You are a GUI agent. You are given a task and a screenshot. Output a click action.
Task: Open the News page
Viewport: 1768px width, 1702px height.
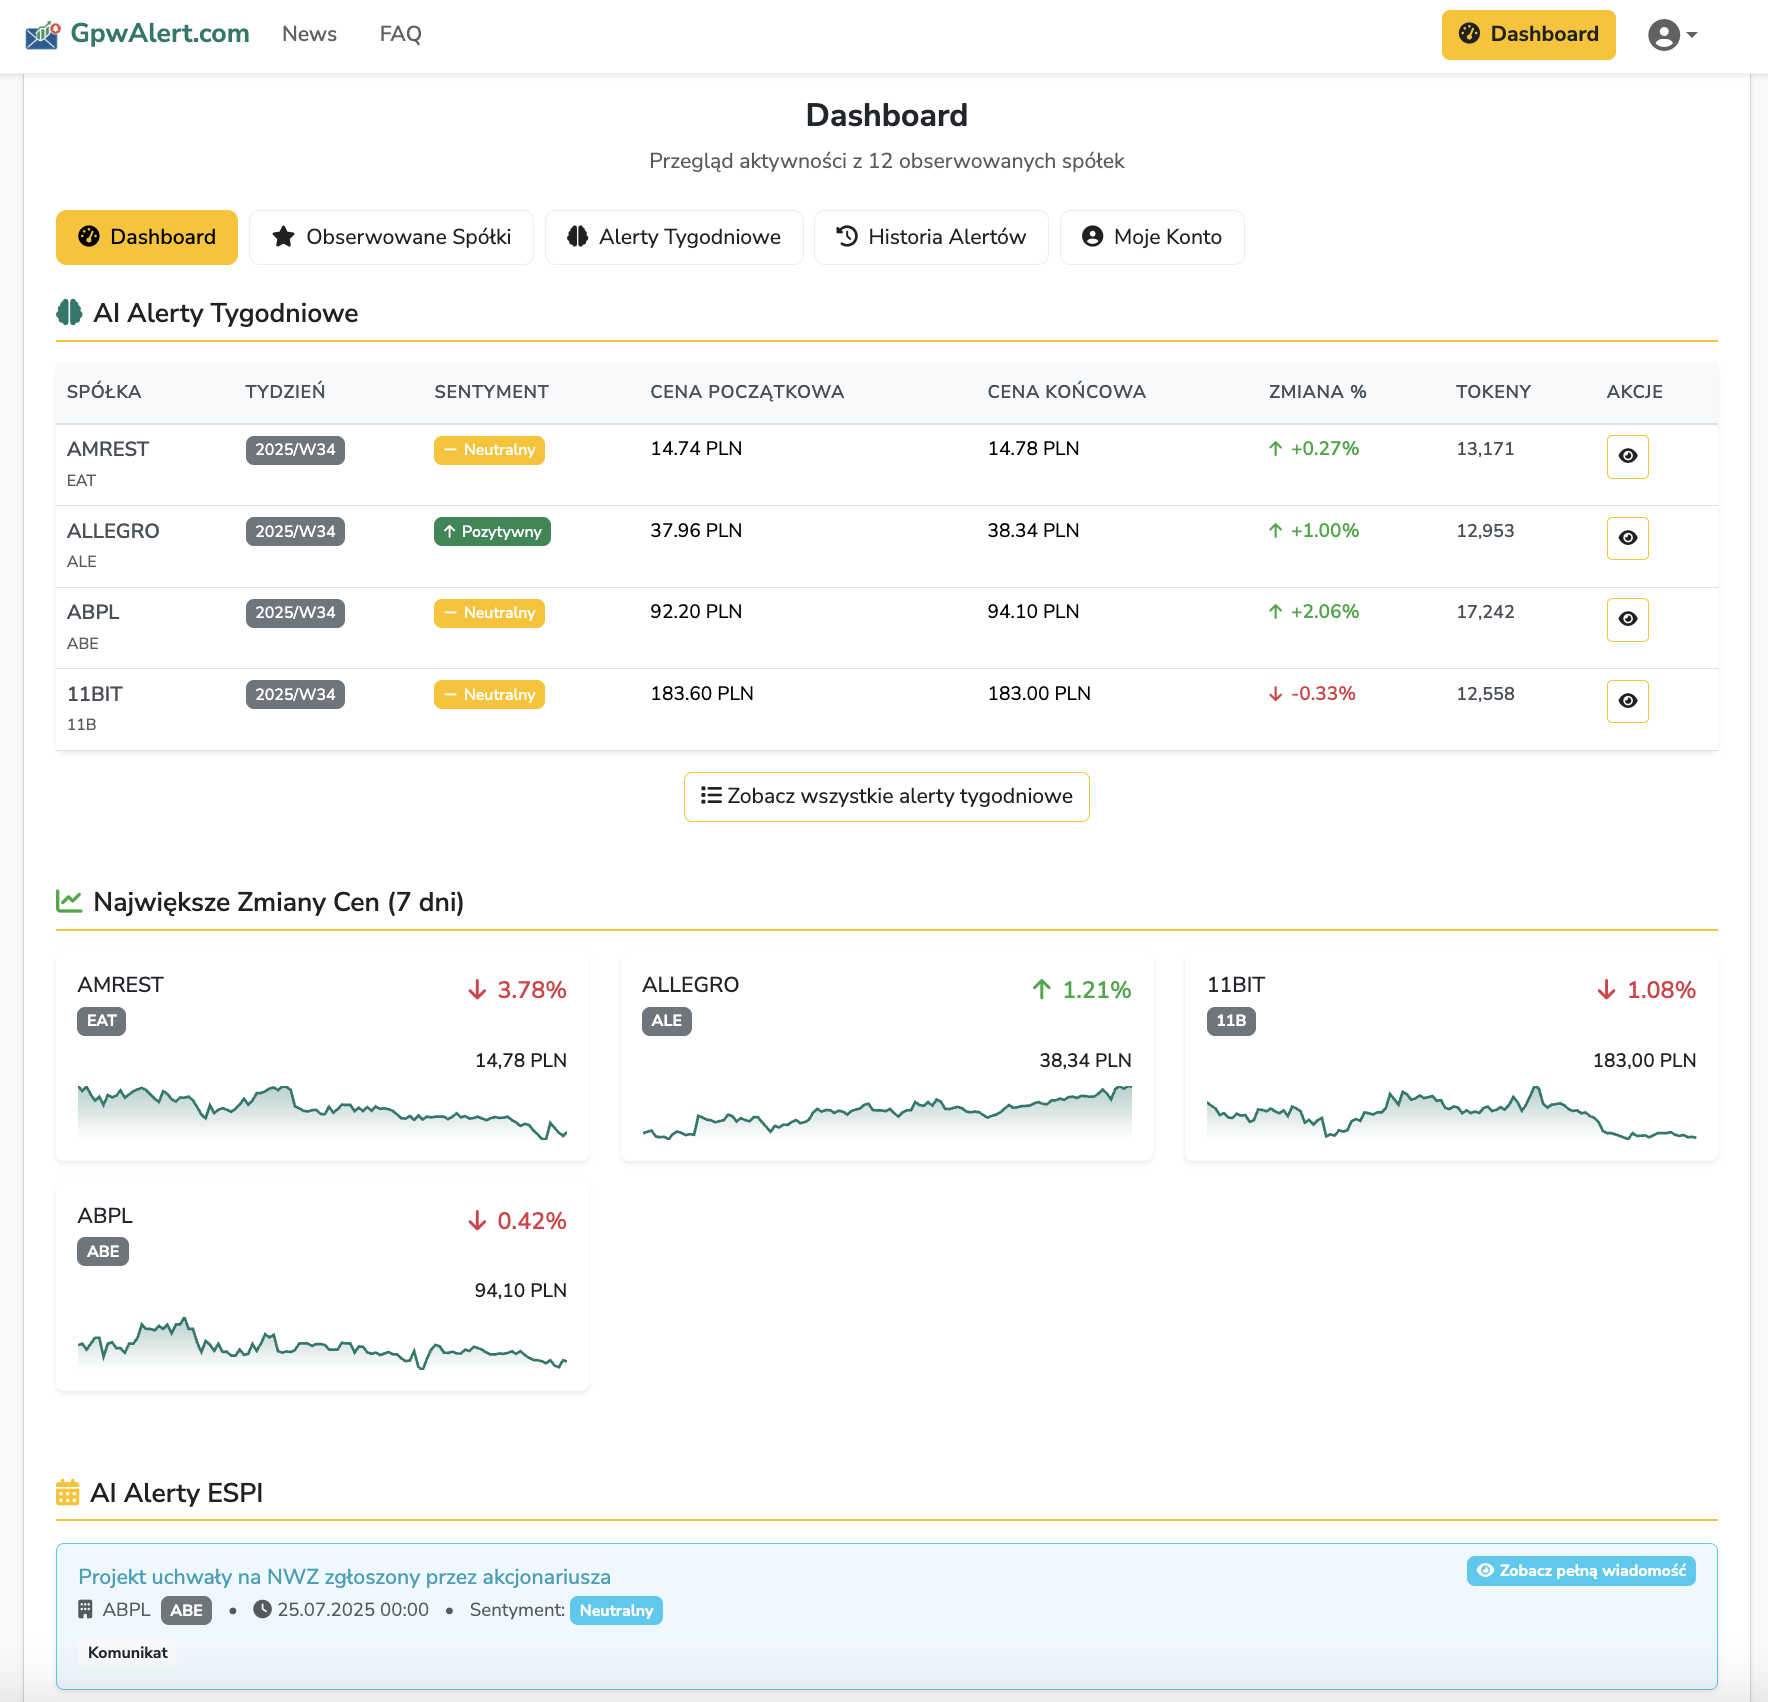point(309,34)
